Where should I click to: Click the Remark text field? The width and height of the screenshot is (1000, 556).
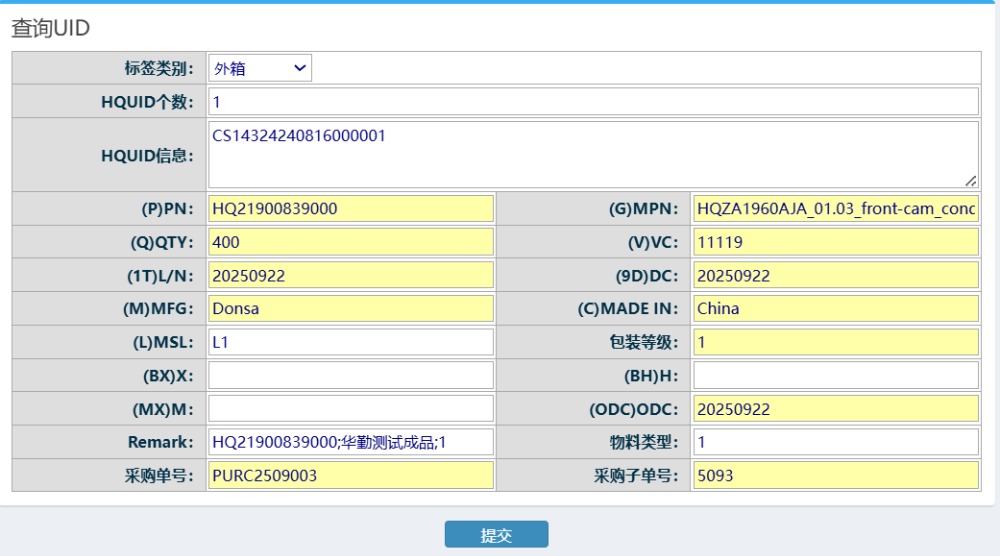click(351, 442)
